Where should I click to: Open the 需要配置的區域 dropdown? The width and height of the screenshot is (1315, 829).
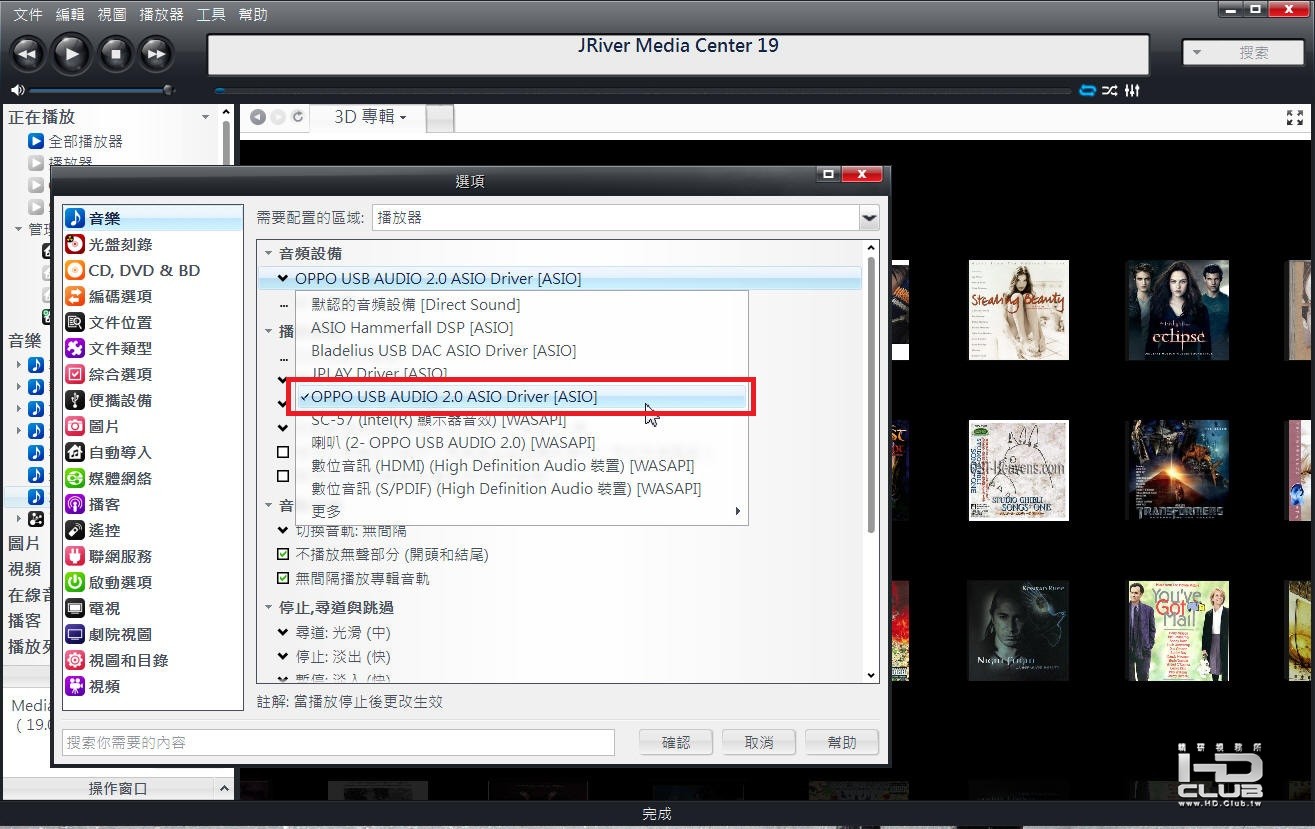[626, 217]
